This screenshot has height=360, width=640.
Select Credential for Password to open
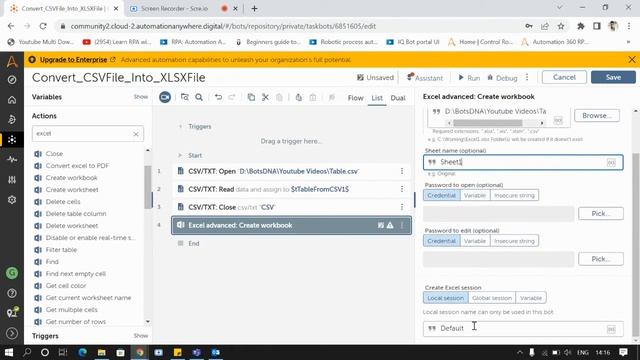click(442, 195)
